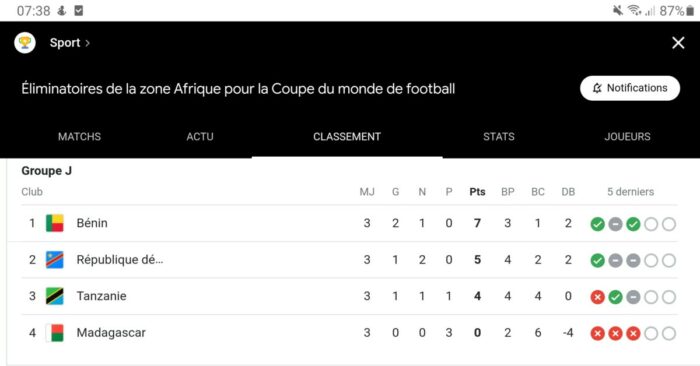Click the Bénin flag icon
This screenshot has width=700, height=366.
tap(55, 223)
